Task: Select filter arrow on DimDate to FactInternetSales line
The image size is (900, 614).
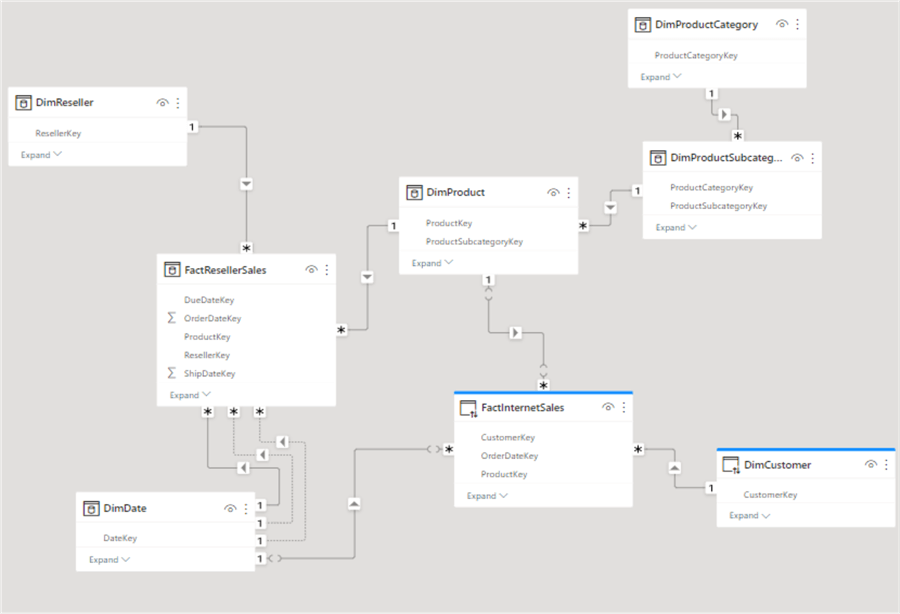Action: pyautogui.click(x=354, y=504)
